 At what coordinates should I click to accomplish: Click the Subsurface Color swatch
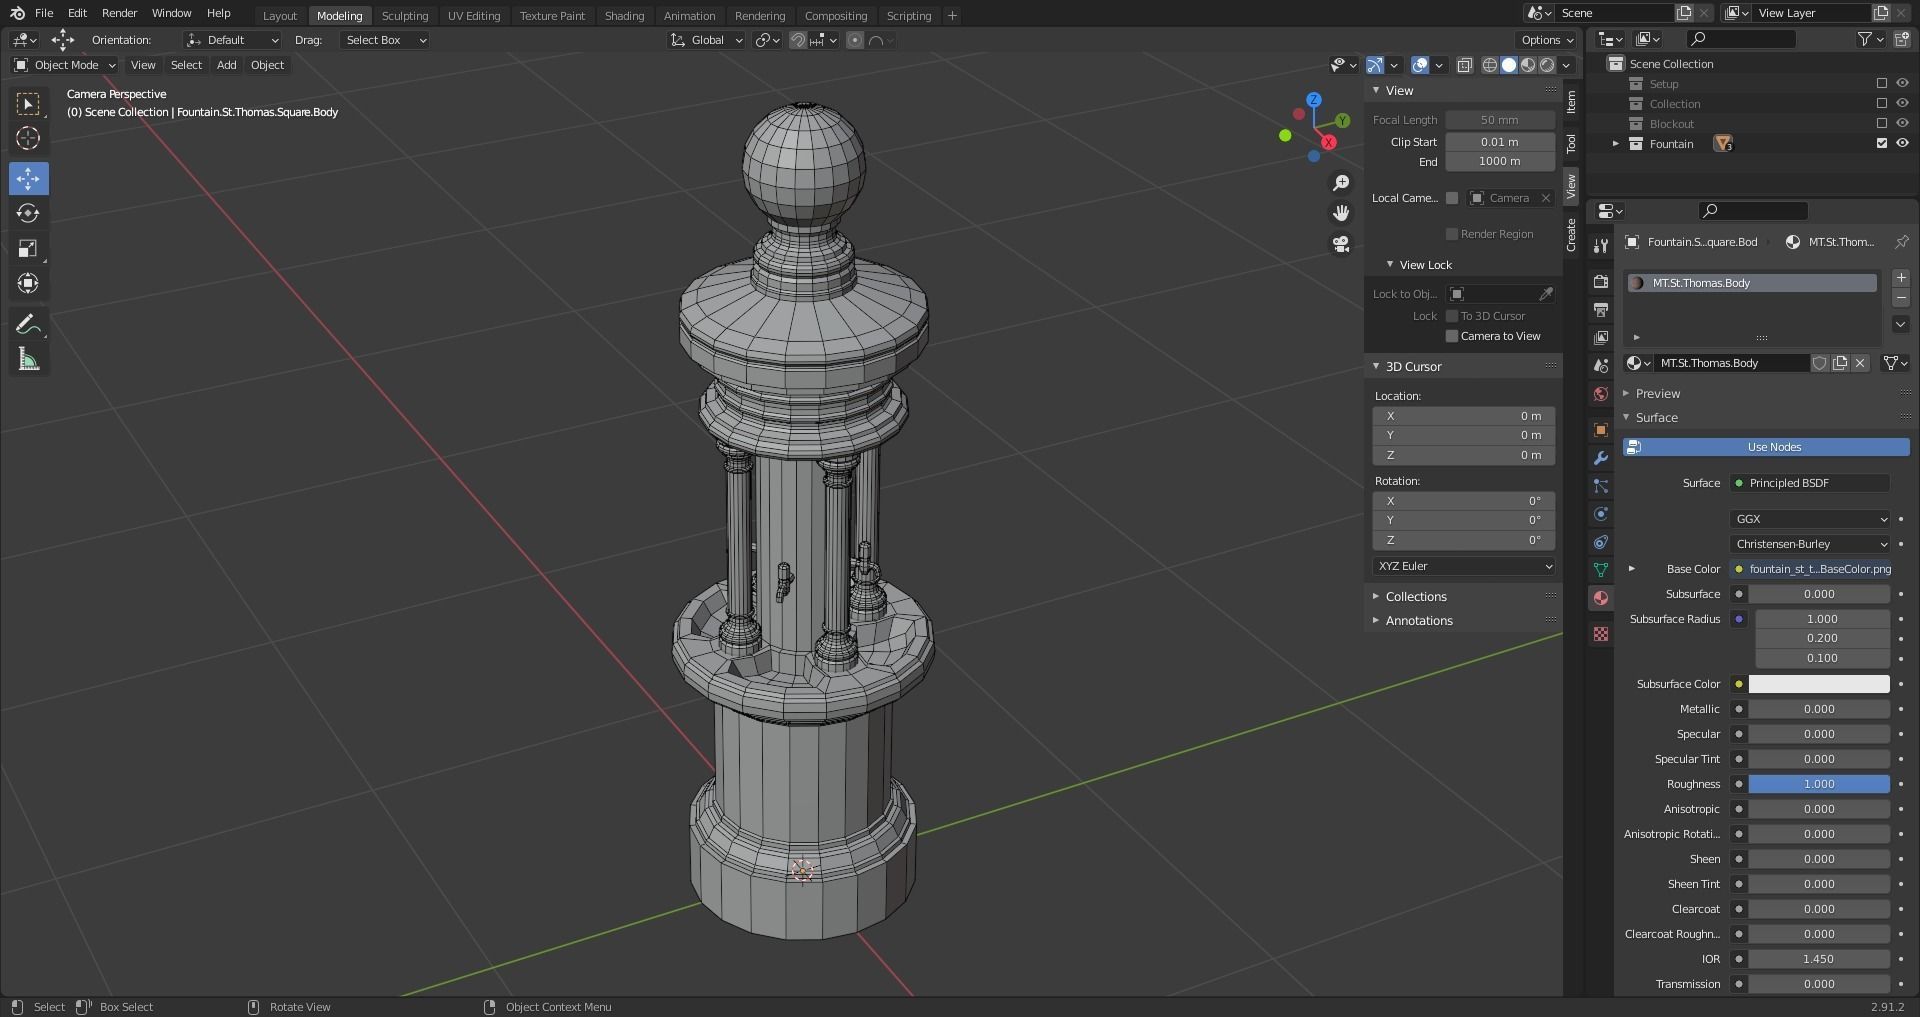pyautogui.click(x=1818, y=684)
